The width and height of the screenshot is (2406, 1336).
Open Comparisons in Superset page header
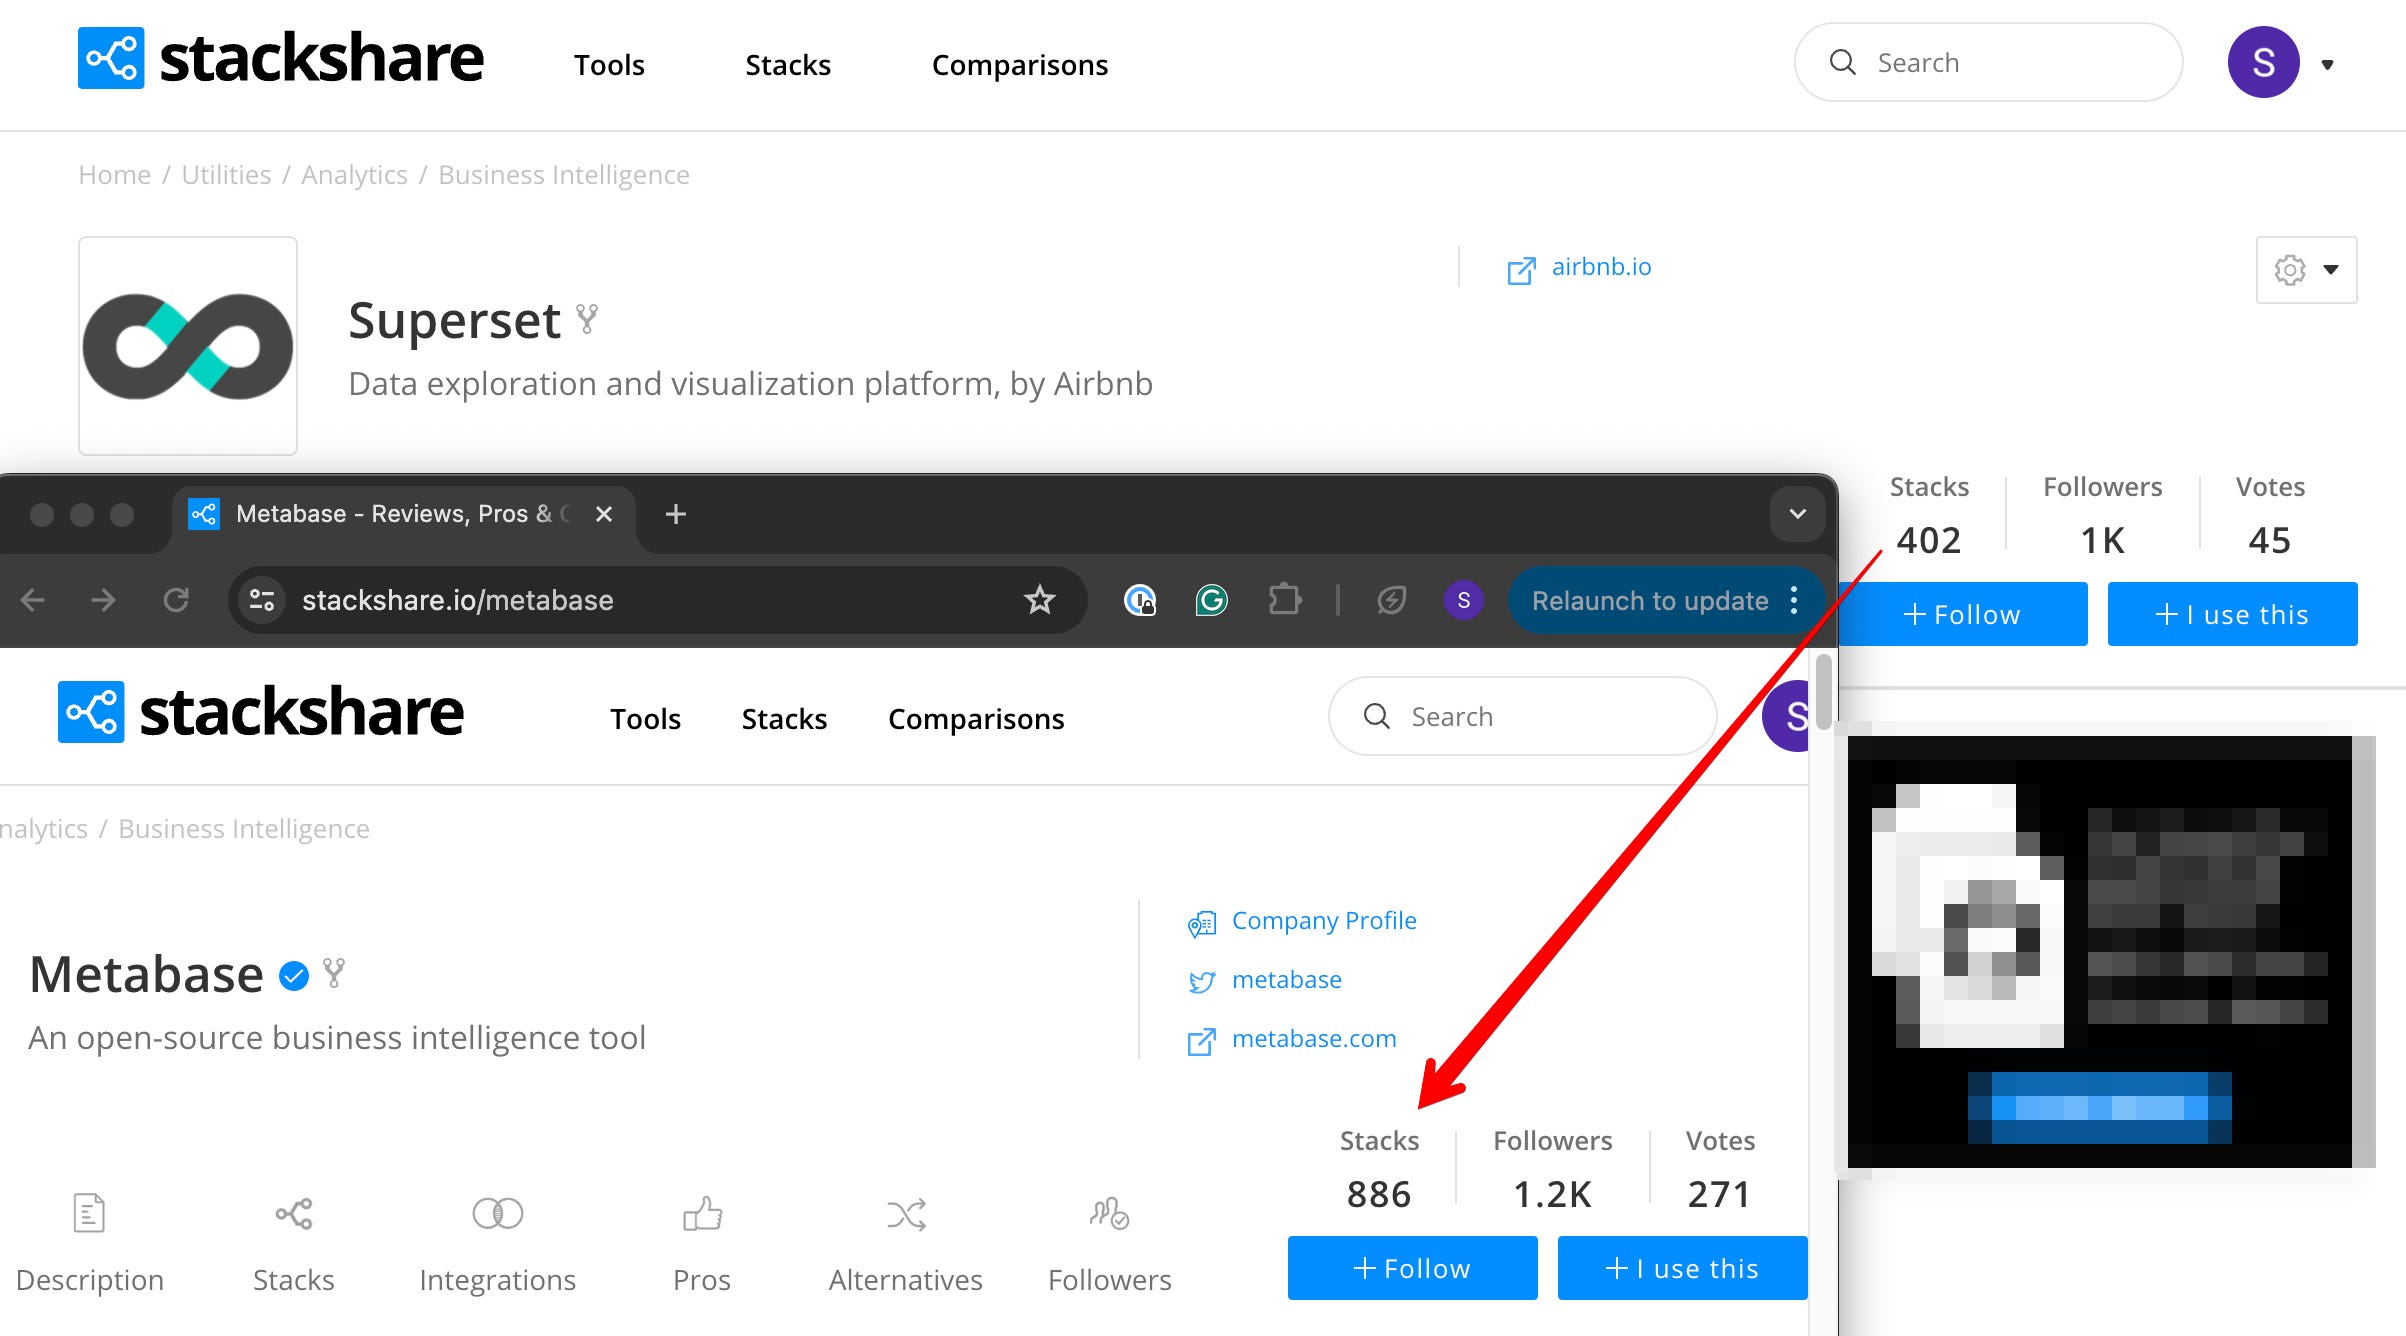(x=1020, y=65)
